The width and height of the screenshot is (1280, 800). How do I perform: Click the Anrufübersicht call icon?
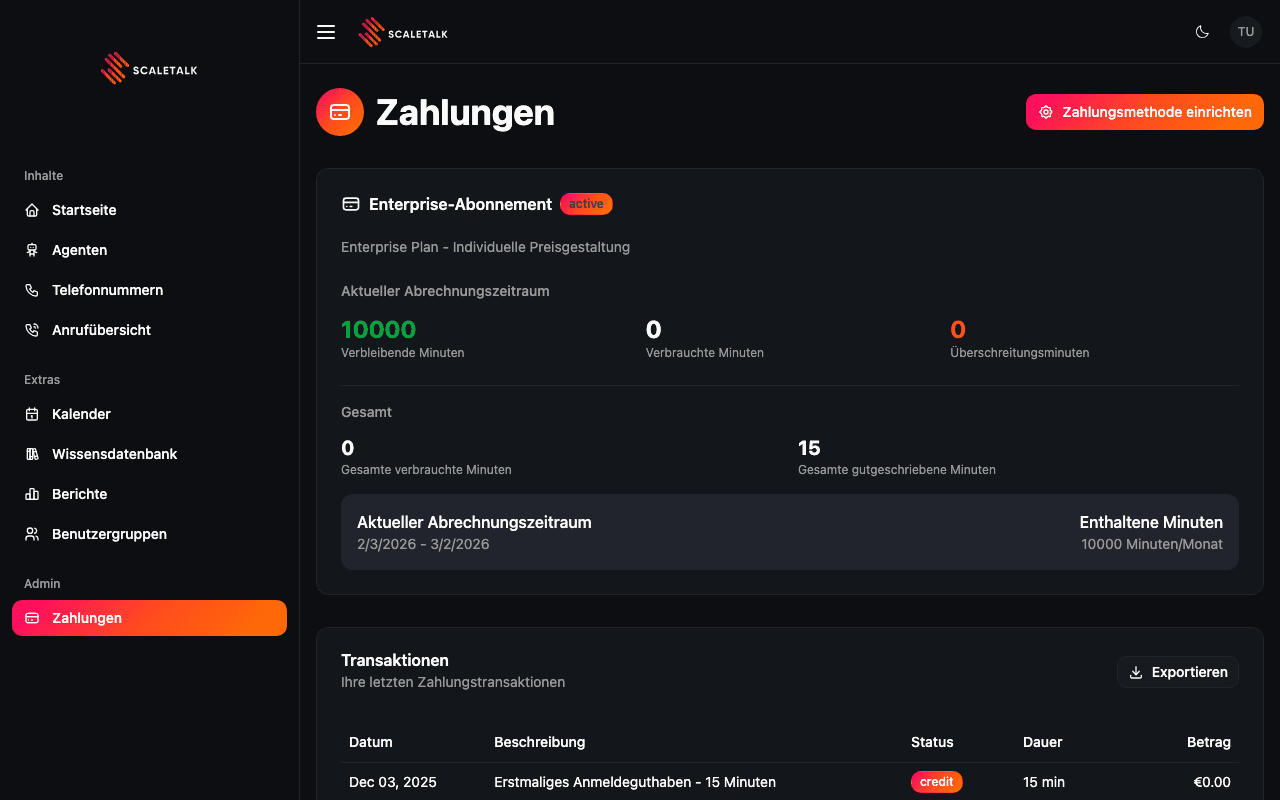point(32,330)
